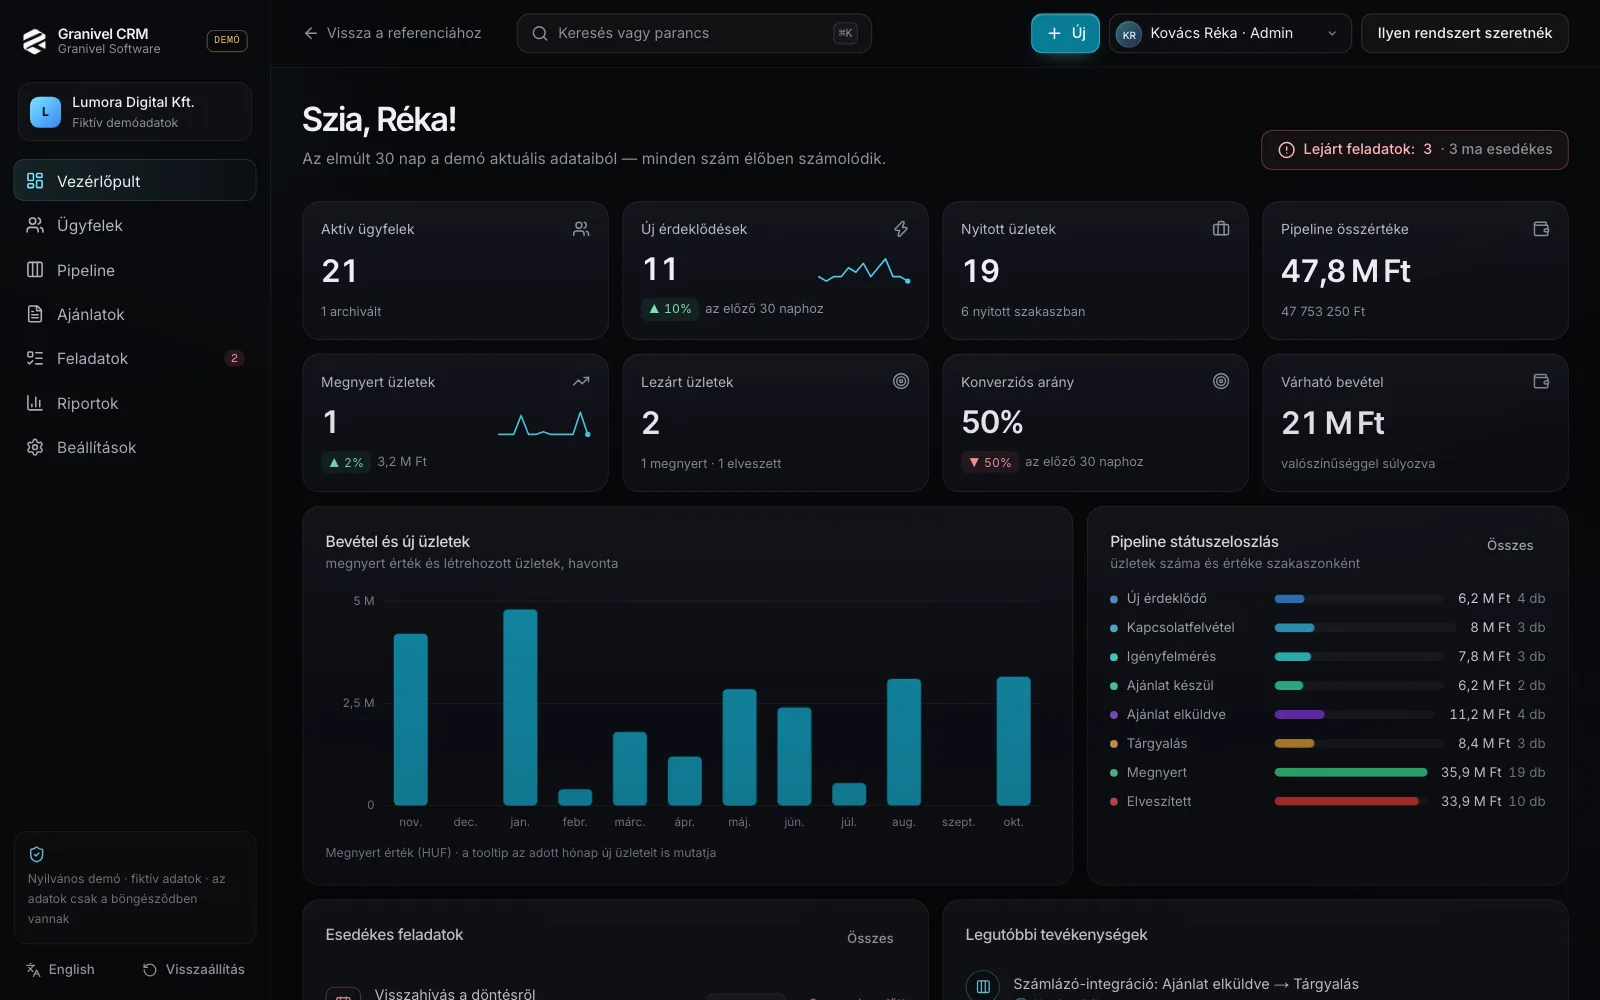The image size is (1600, 1000).
Task: Click the wallet icon on Pipeline összértéke card
Action: click(x=1541, y=229)
